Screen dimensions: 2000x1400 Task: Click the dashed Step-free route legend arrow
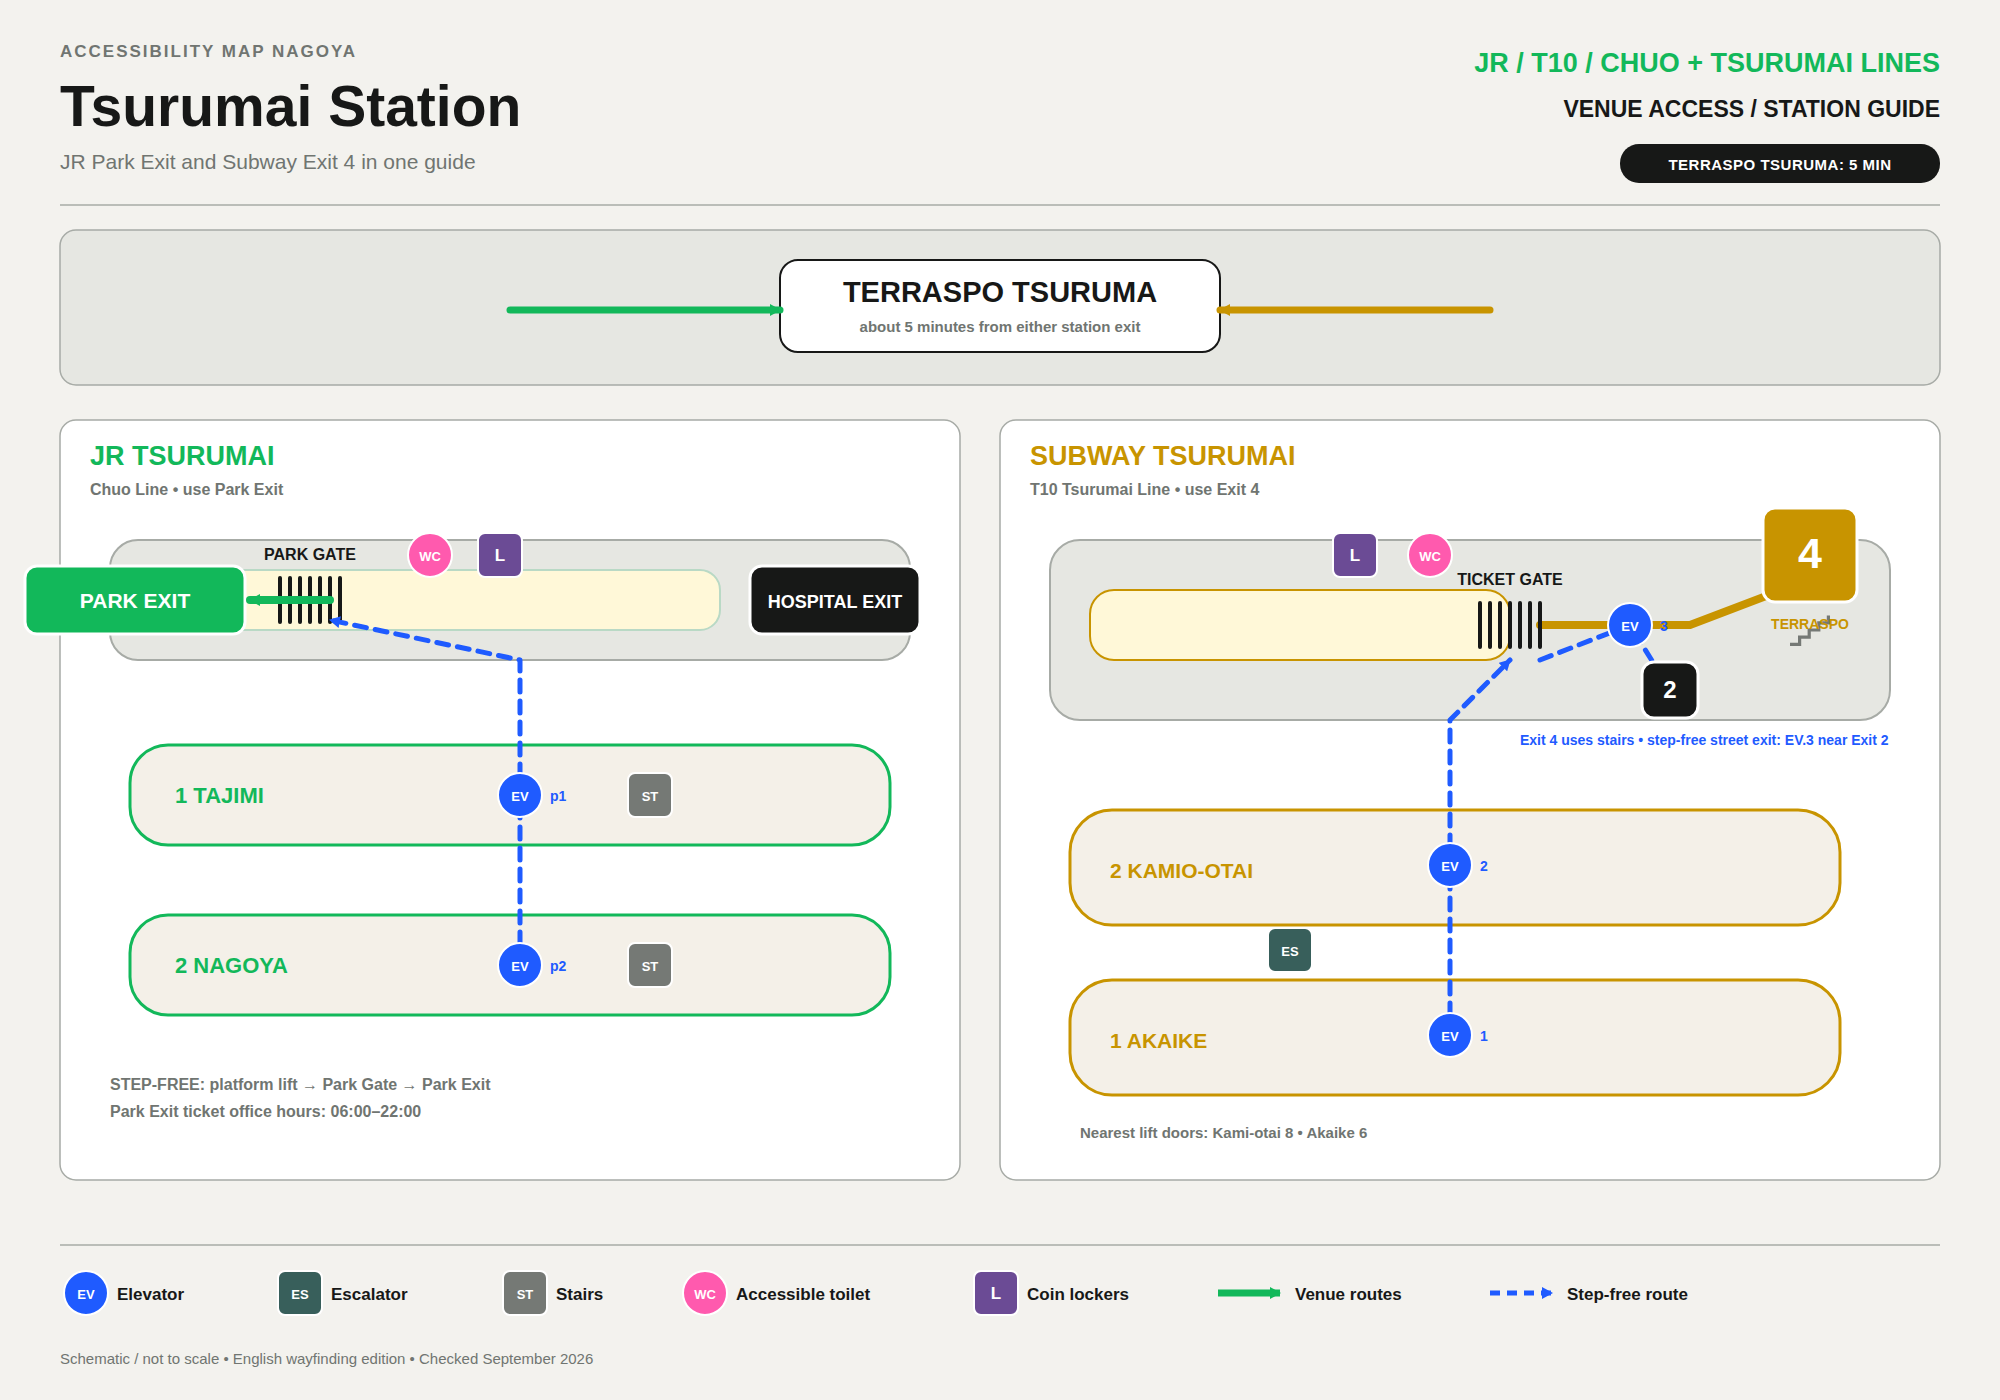coord(1521,1293)
